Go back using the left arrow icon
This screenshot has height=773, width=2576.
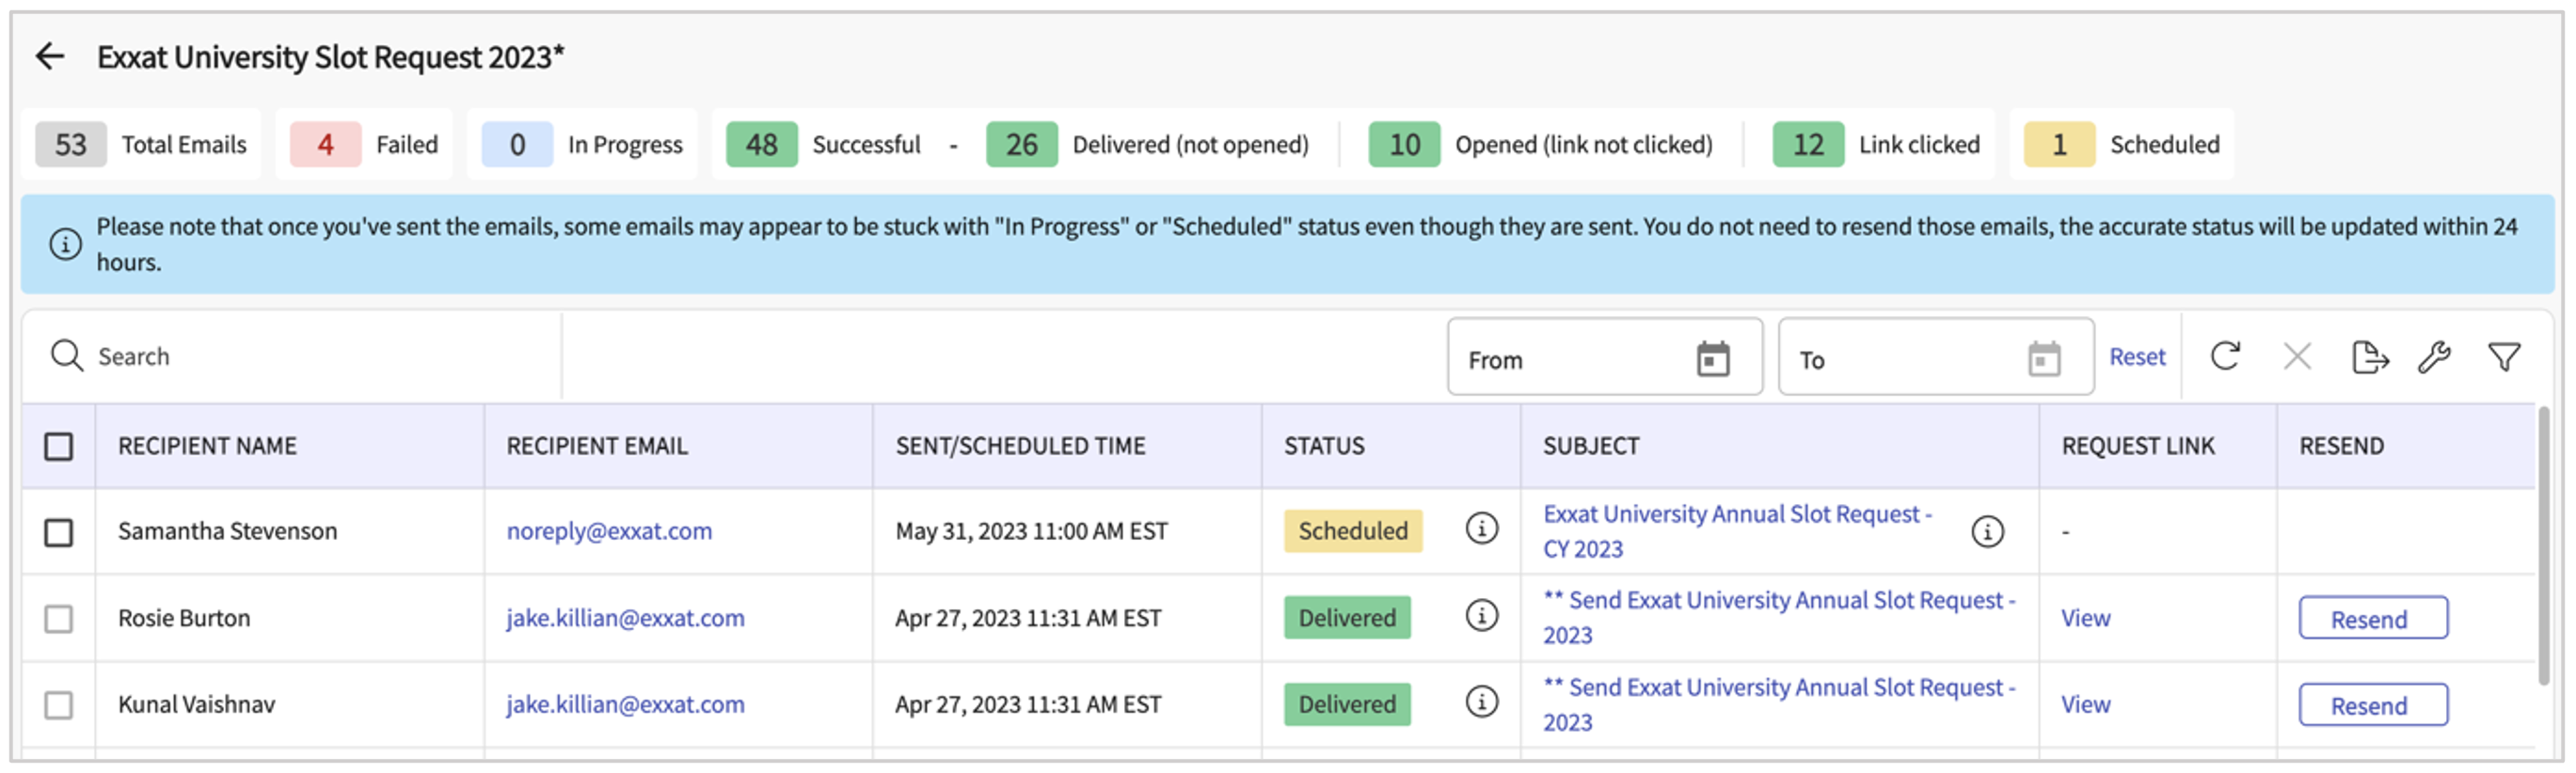coord(50,57)
